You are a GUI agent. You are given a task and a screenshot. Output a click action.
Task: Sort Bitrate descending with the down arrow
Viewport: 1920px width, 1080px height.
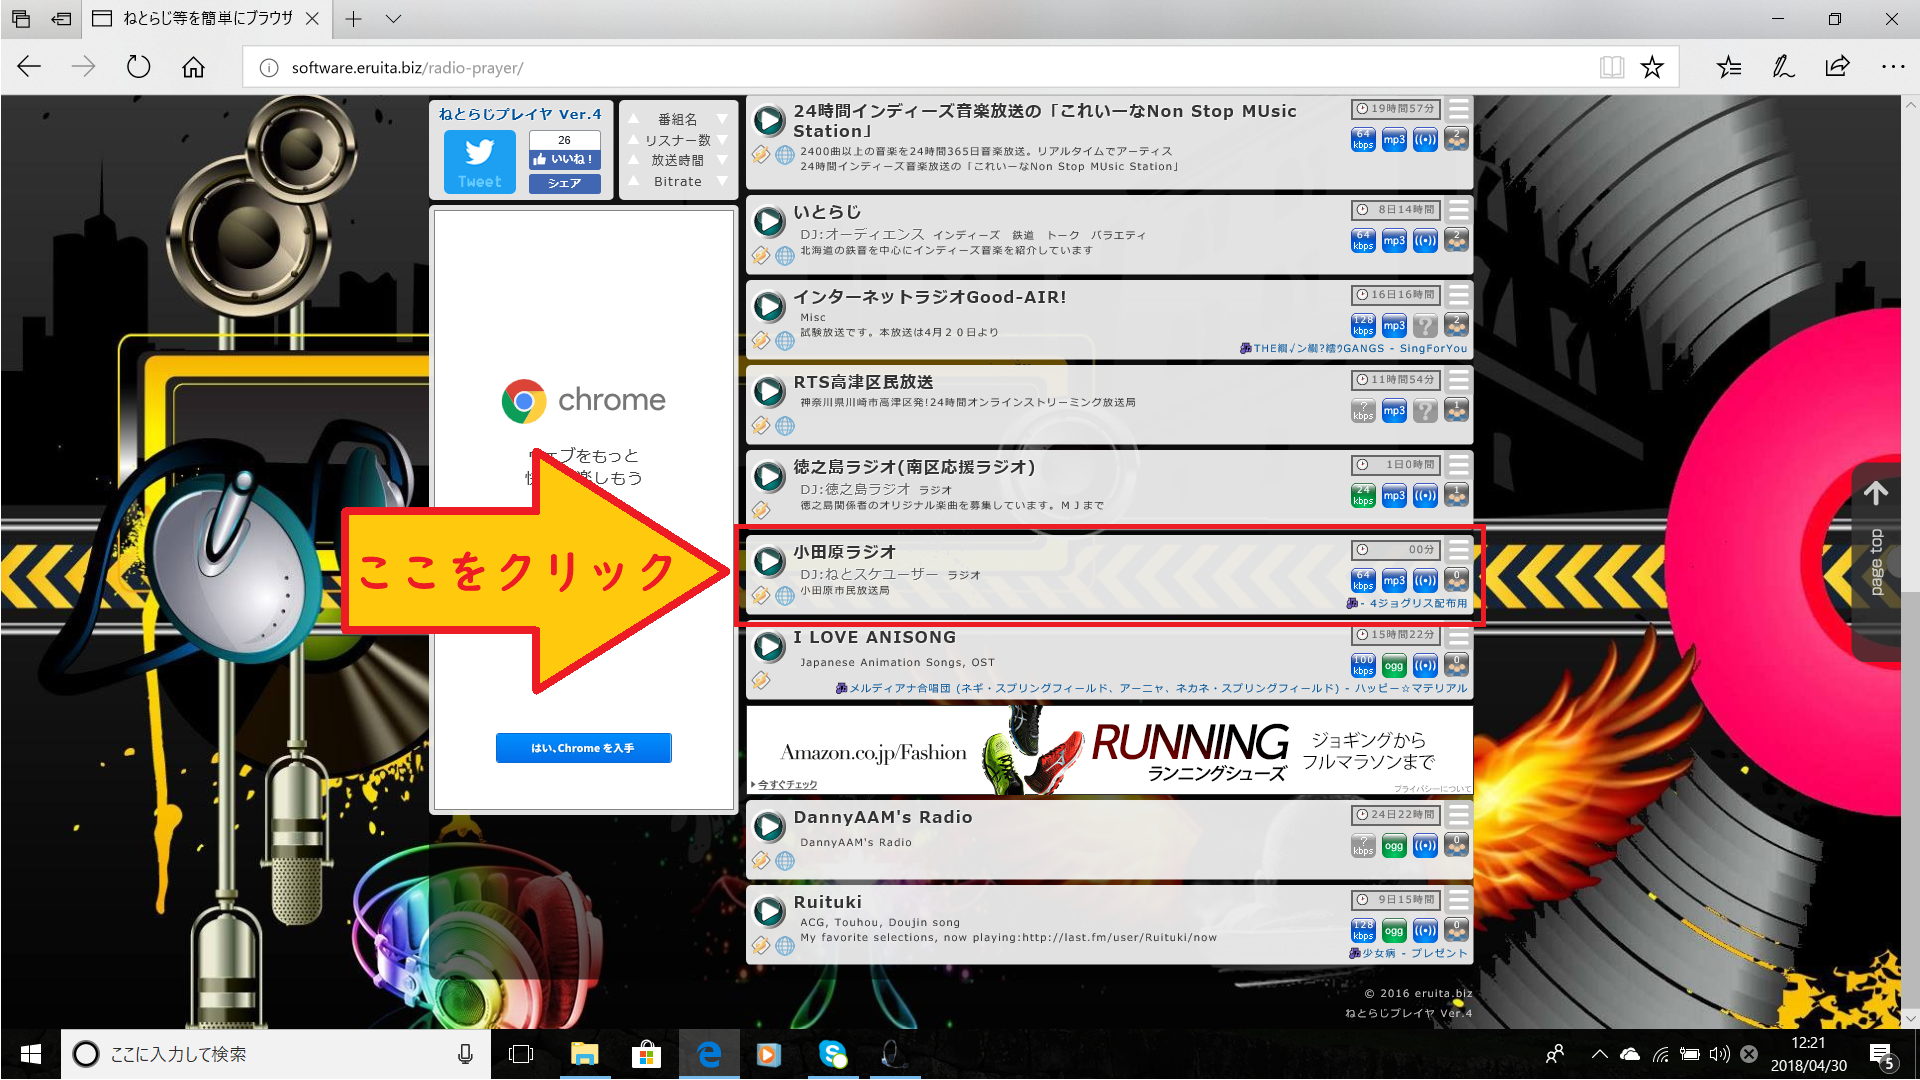click(x=722, y=182)
